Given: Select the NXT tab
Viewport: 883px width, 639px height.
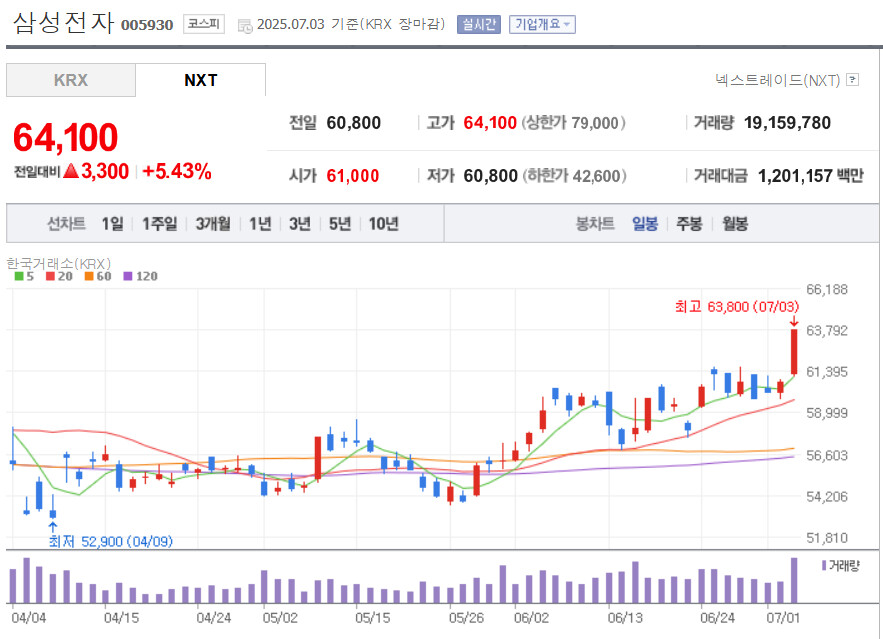Looking at the screenshot, I should click(201, 80).
